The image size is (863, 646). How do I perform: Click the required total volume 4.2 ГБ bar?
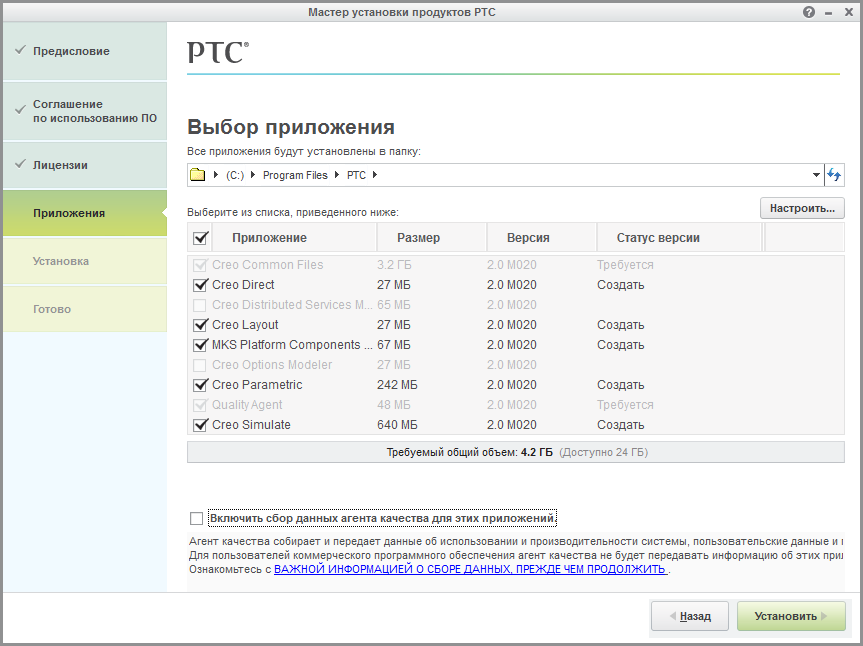click(x=516, y=452)
